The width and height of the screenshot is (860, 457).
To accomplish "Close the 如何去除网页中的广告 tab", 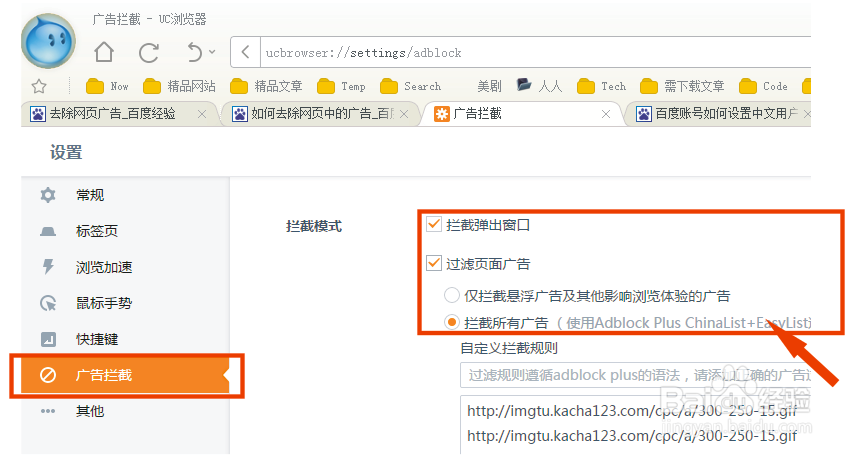I will point(404,114).
